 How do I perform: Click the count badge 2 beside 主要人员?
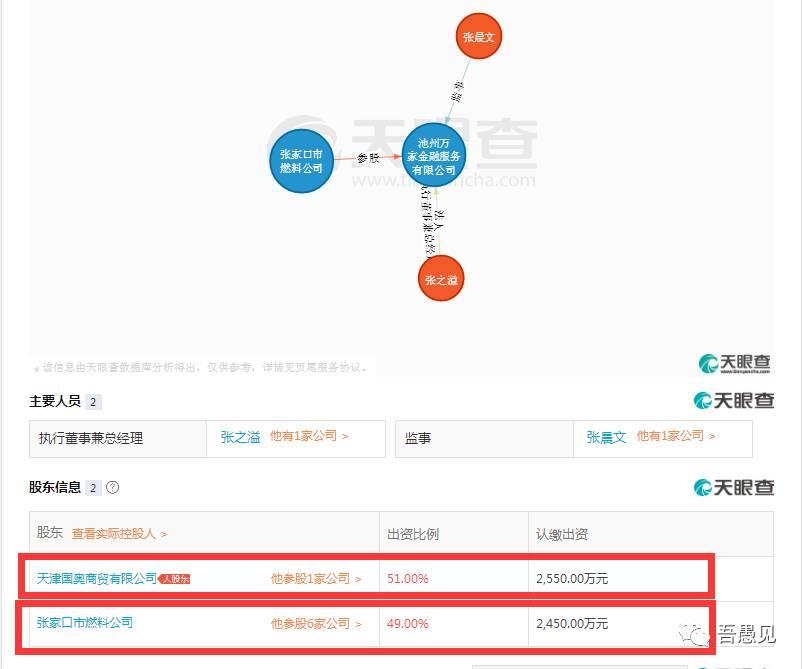(x=93, y=402)
